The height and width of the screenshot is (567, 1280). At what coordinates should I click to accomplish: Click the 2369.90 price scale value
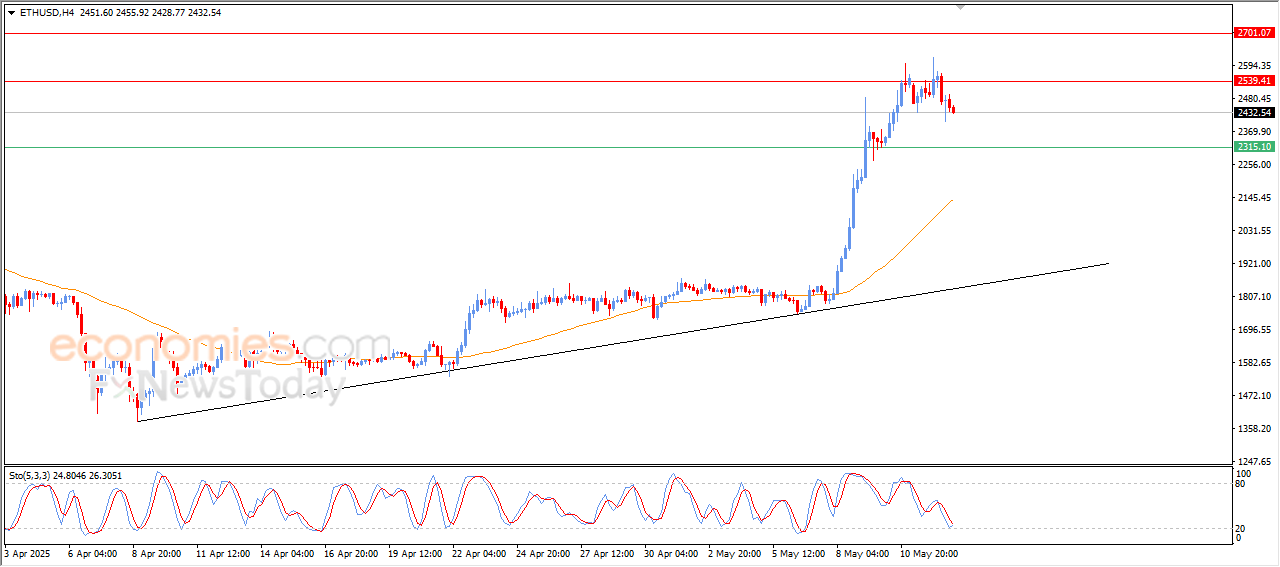[x=1254, y=132]
